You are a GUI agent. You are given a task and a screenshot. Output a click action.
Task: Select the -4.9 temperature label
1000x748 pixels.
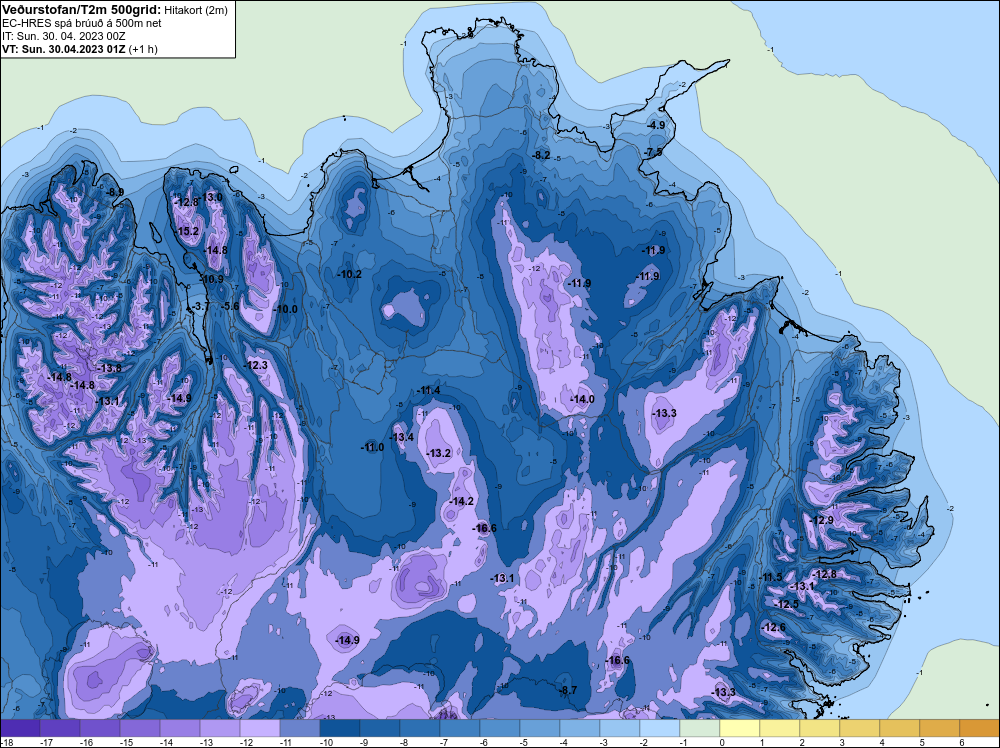click(656, 125)
